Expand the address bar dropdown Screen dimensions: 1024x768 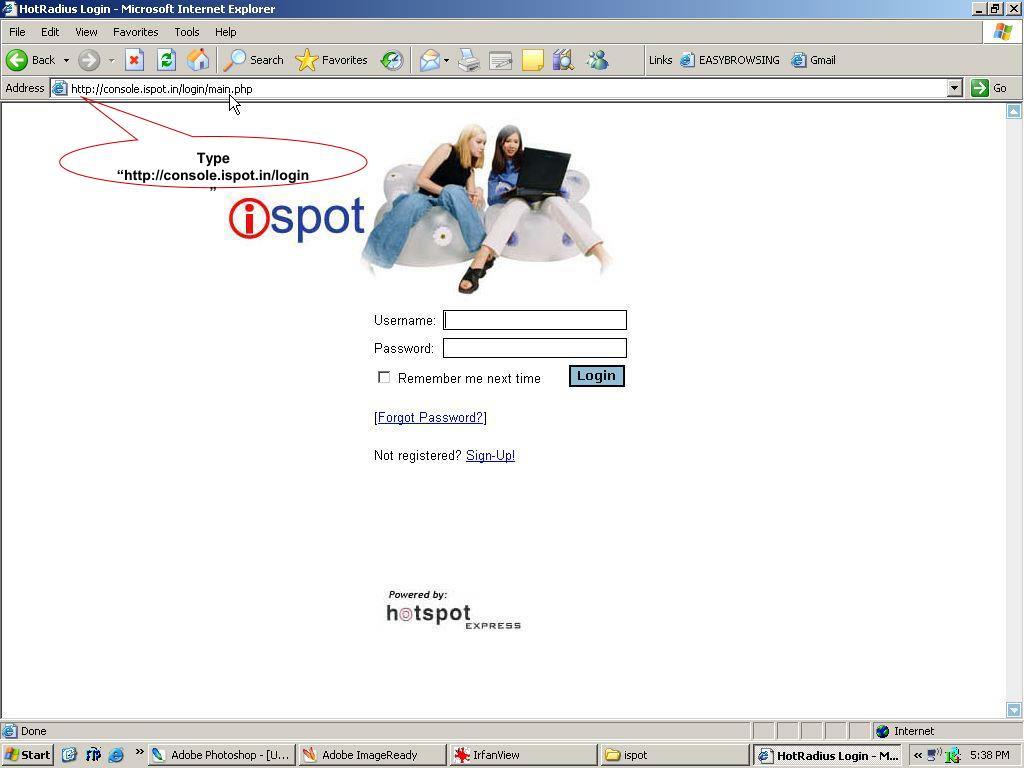(x=954, y=88)
